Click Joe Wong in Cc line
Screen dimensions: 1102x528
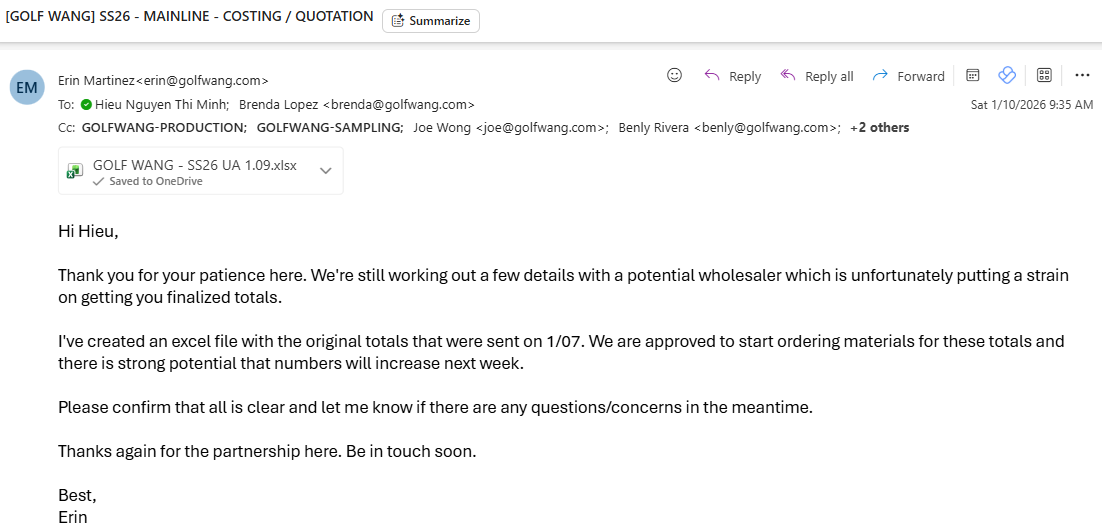(510, 127)
